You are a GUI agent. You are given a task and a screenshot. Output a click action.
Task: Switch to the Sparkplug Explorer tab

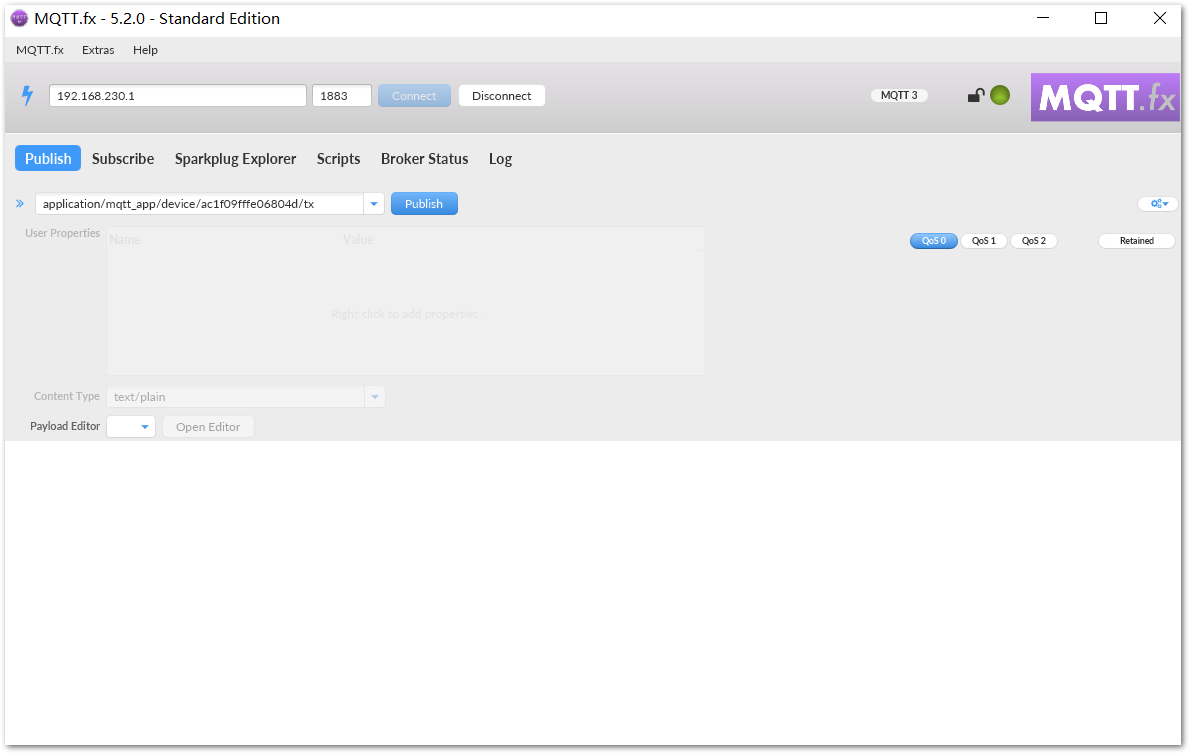(x=235, y=159)
